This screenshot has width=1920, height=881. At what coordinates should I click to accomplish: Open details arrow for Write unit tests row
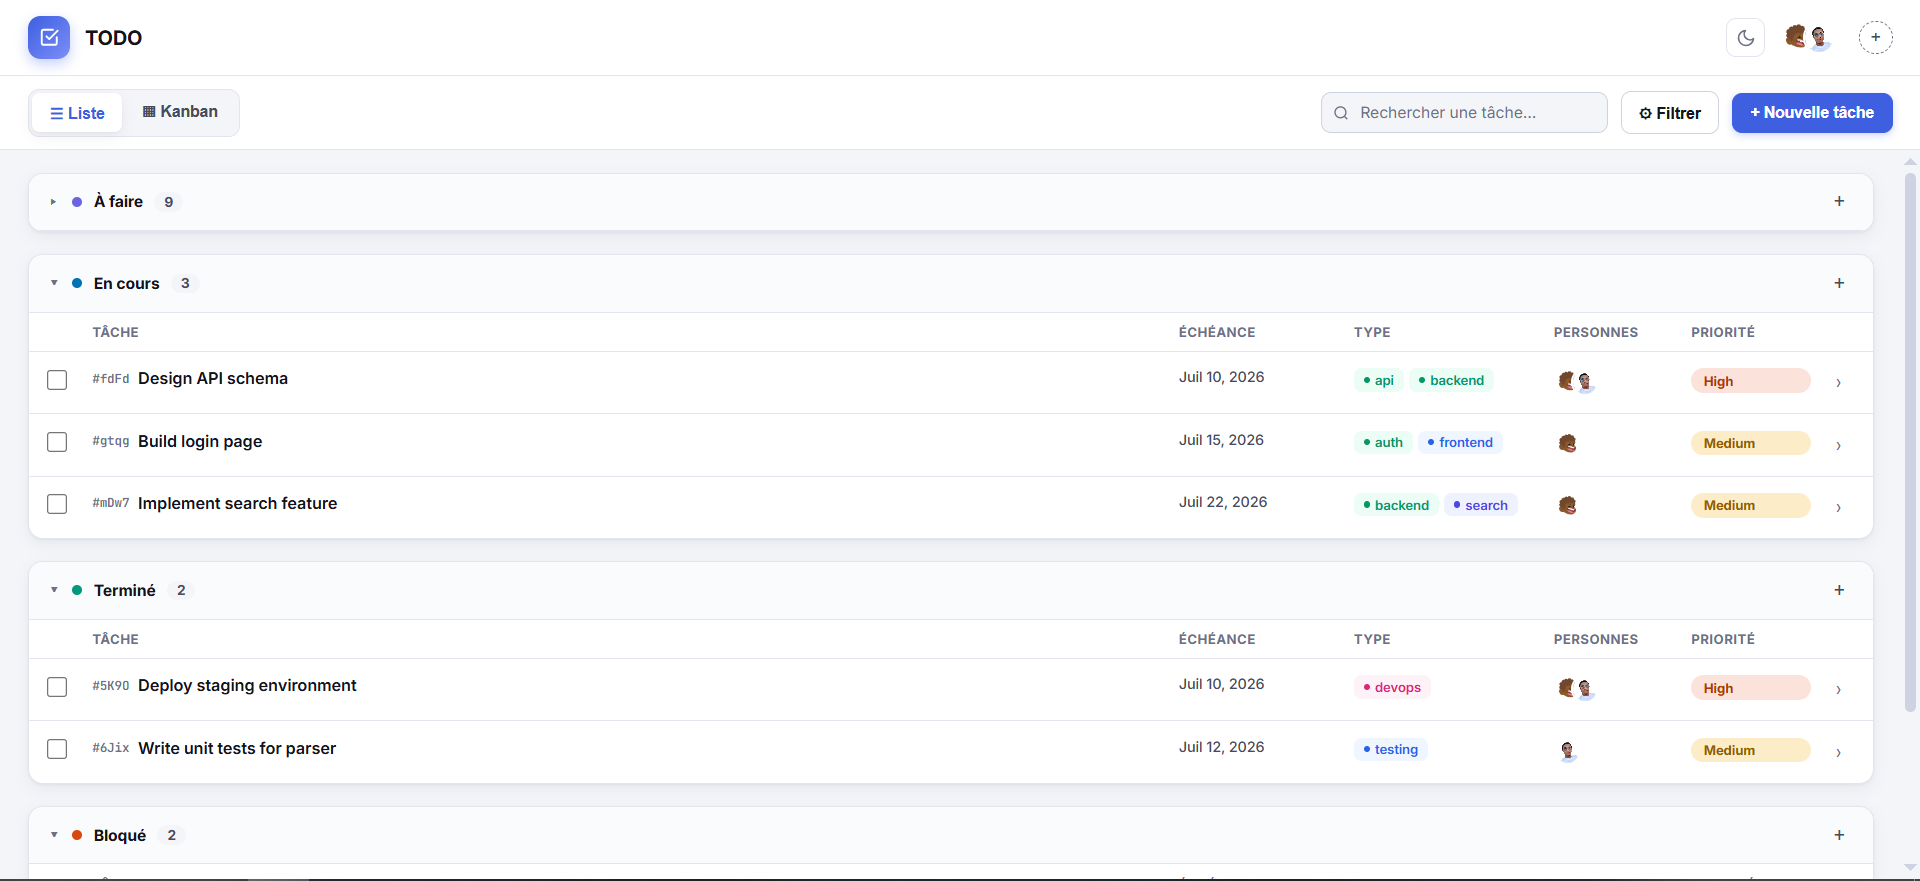(1838, 752)
